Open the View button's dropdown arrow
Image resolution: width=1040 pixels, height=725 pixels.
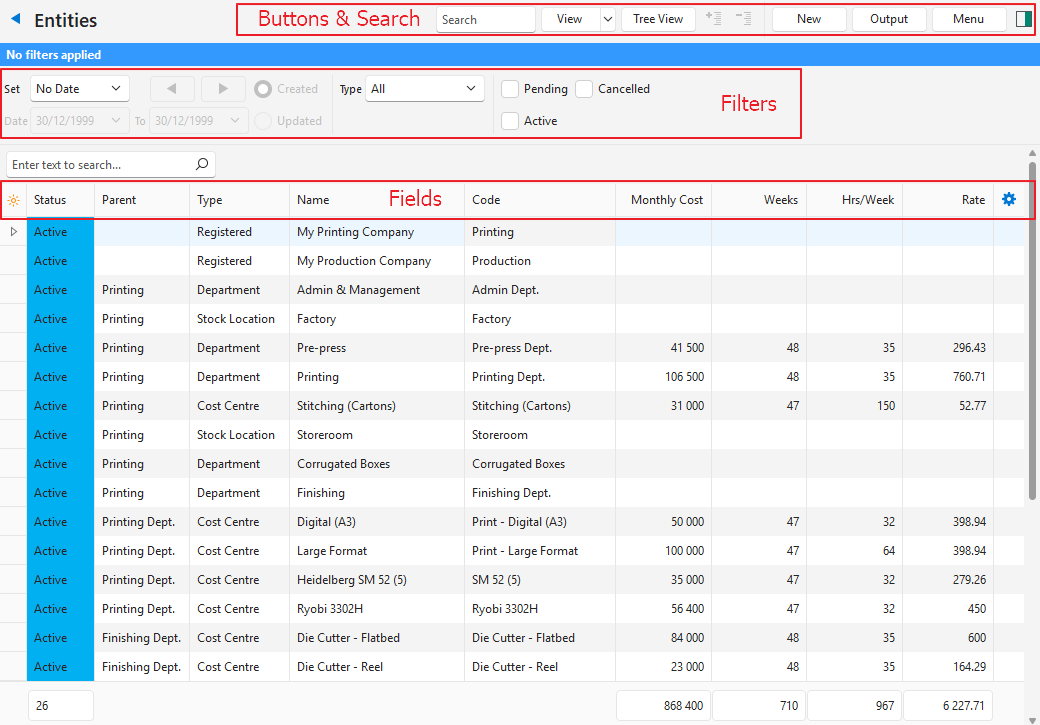pos(607,19)
